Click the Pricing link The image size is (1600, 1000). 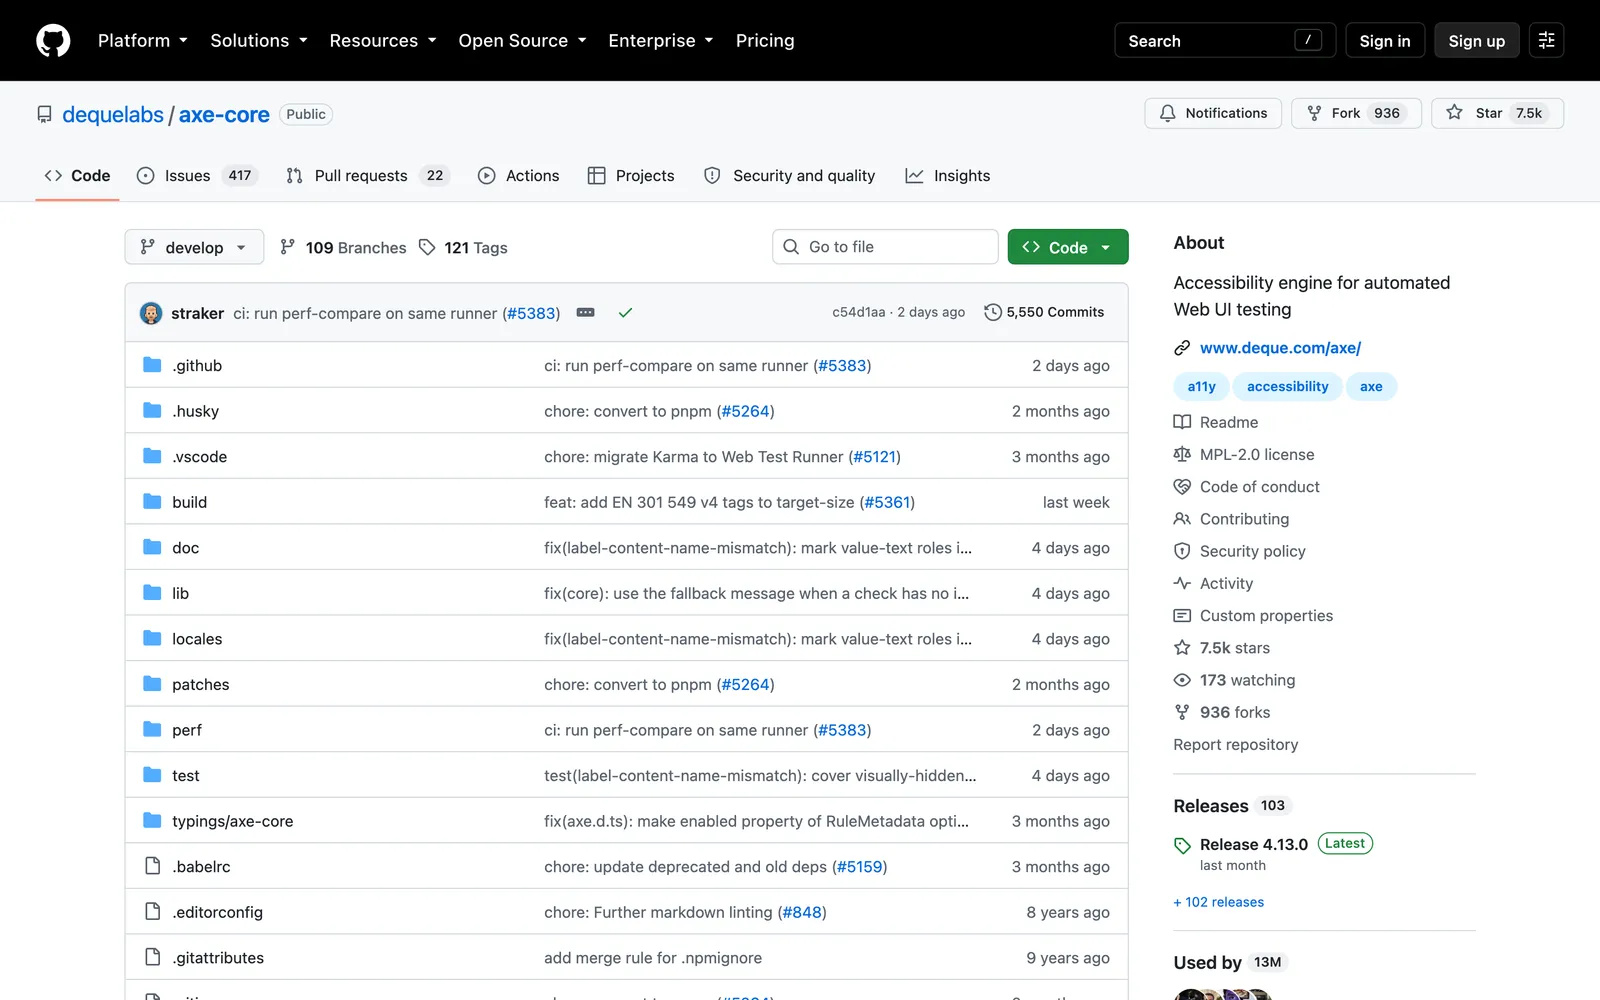click(x=765, y=41)
